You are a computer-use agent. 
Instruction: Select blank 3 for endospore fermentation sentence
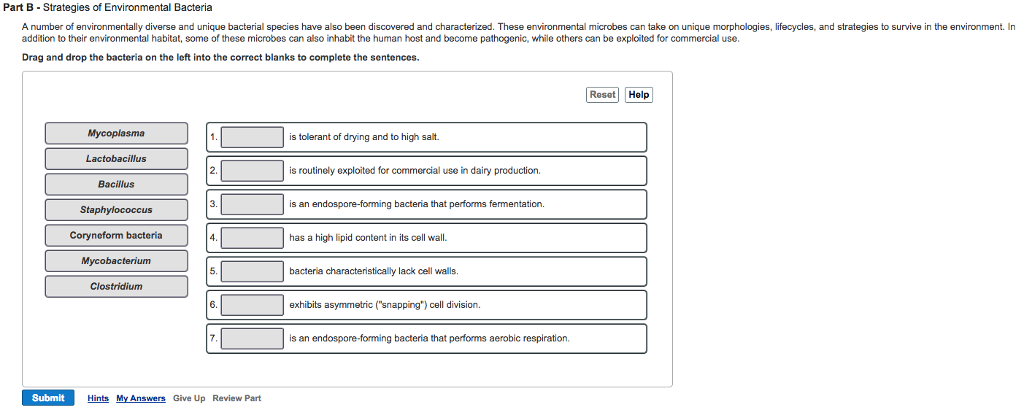252,204
